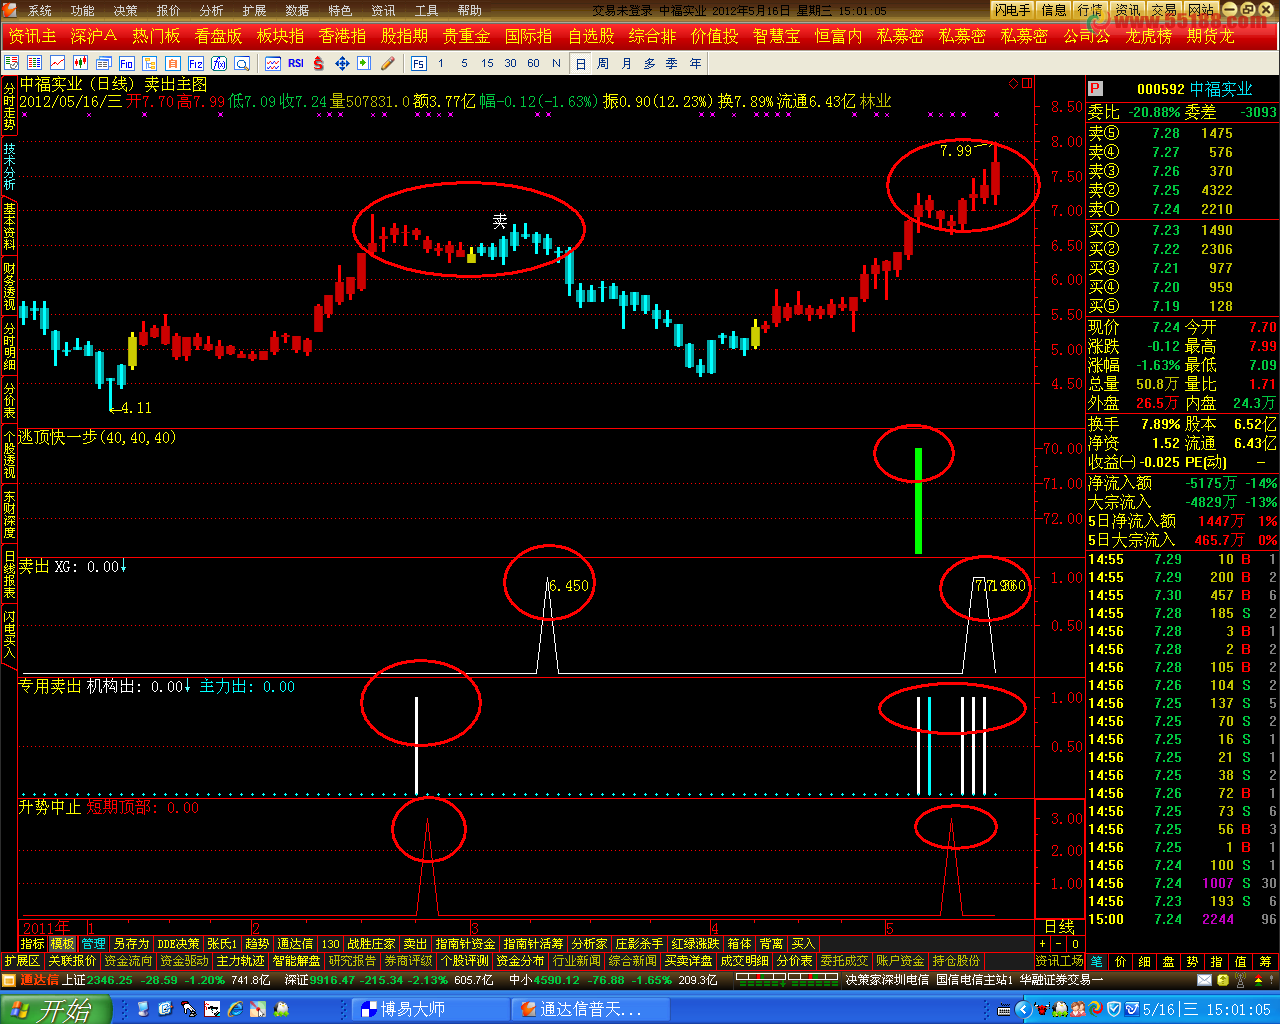Click the red square panel icon above chart

[x=1027, y=83]
